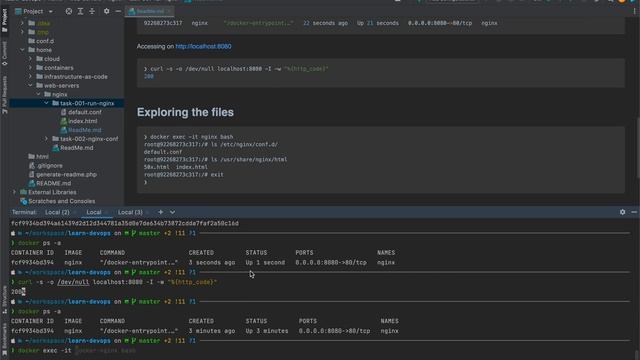
Task: Click the docker exec -it nginx bash line
Action: pos(188,137)
